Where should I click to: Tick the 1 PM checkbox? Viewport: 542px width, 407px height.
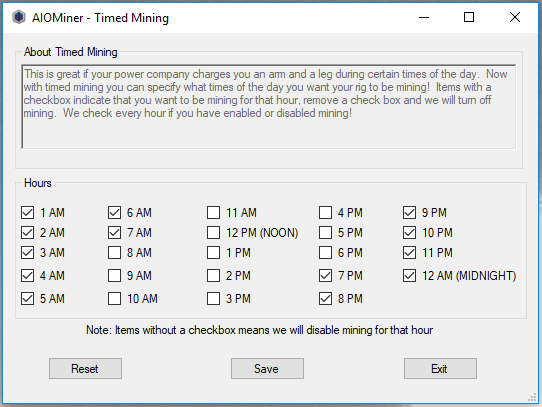pyautogui.click(x=213, y=253)
